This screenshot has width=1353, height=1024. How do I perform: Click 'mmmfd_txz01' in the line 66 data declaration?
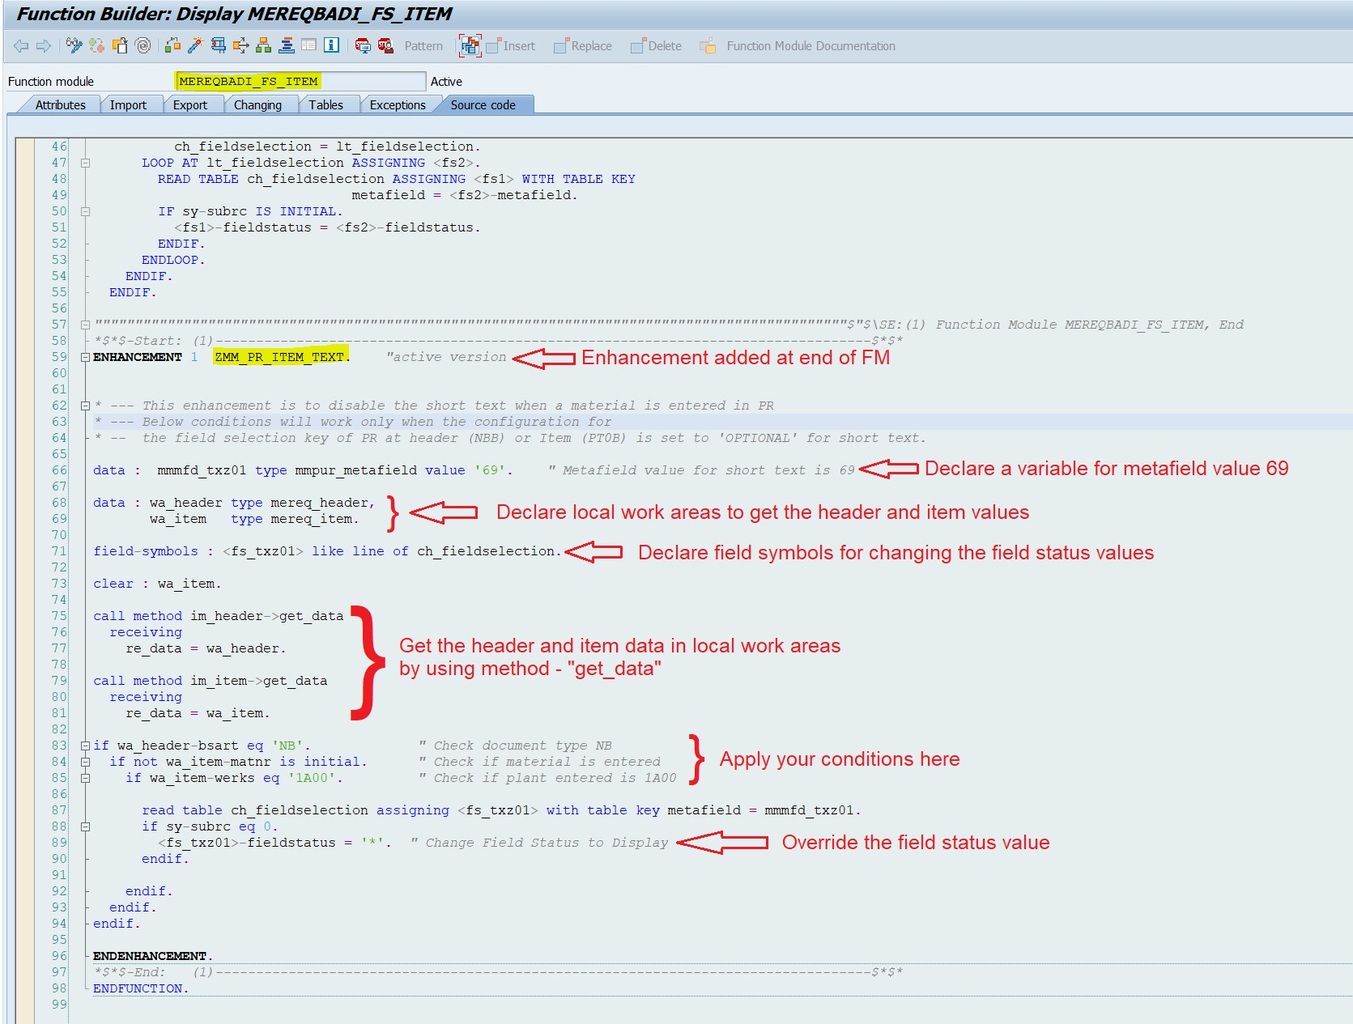202,470
